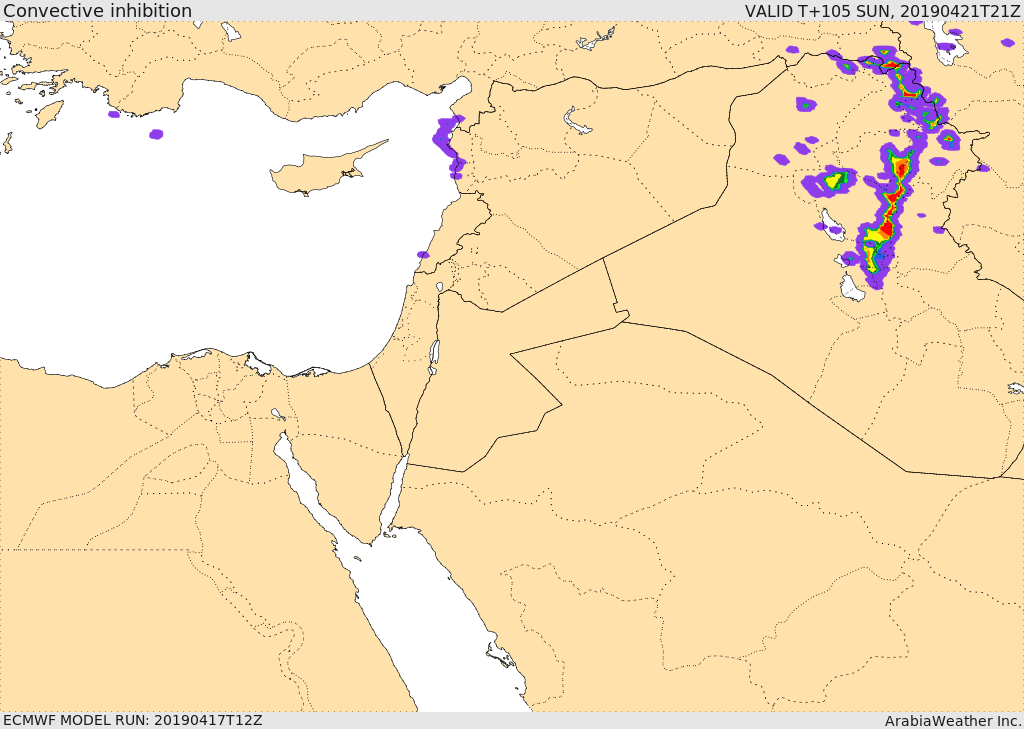Click the yellow-green CIN blob west of the band
The image size is (1024, 729).
(834, 180)
